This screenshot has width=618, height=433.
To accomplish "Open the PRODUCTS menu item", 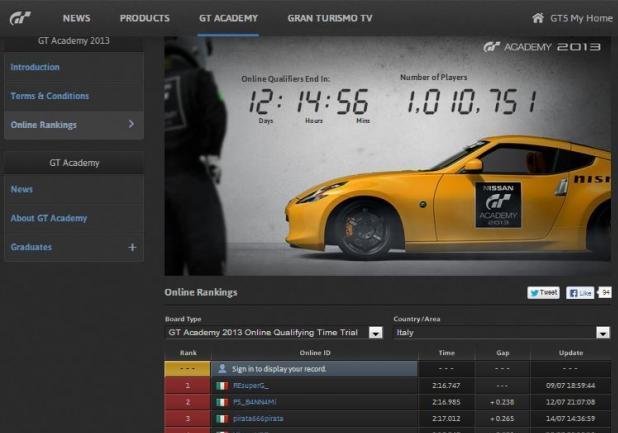I will [x=144, y=18].
